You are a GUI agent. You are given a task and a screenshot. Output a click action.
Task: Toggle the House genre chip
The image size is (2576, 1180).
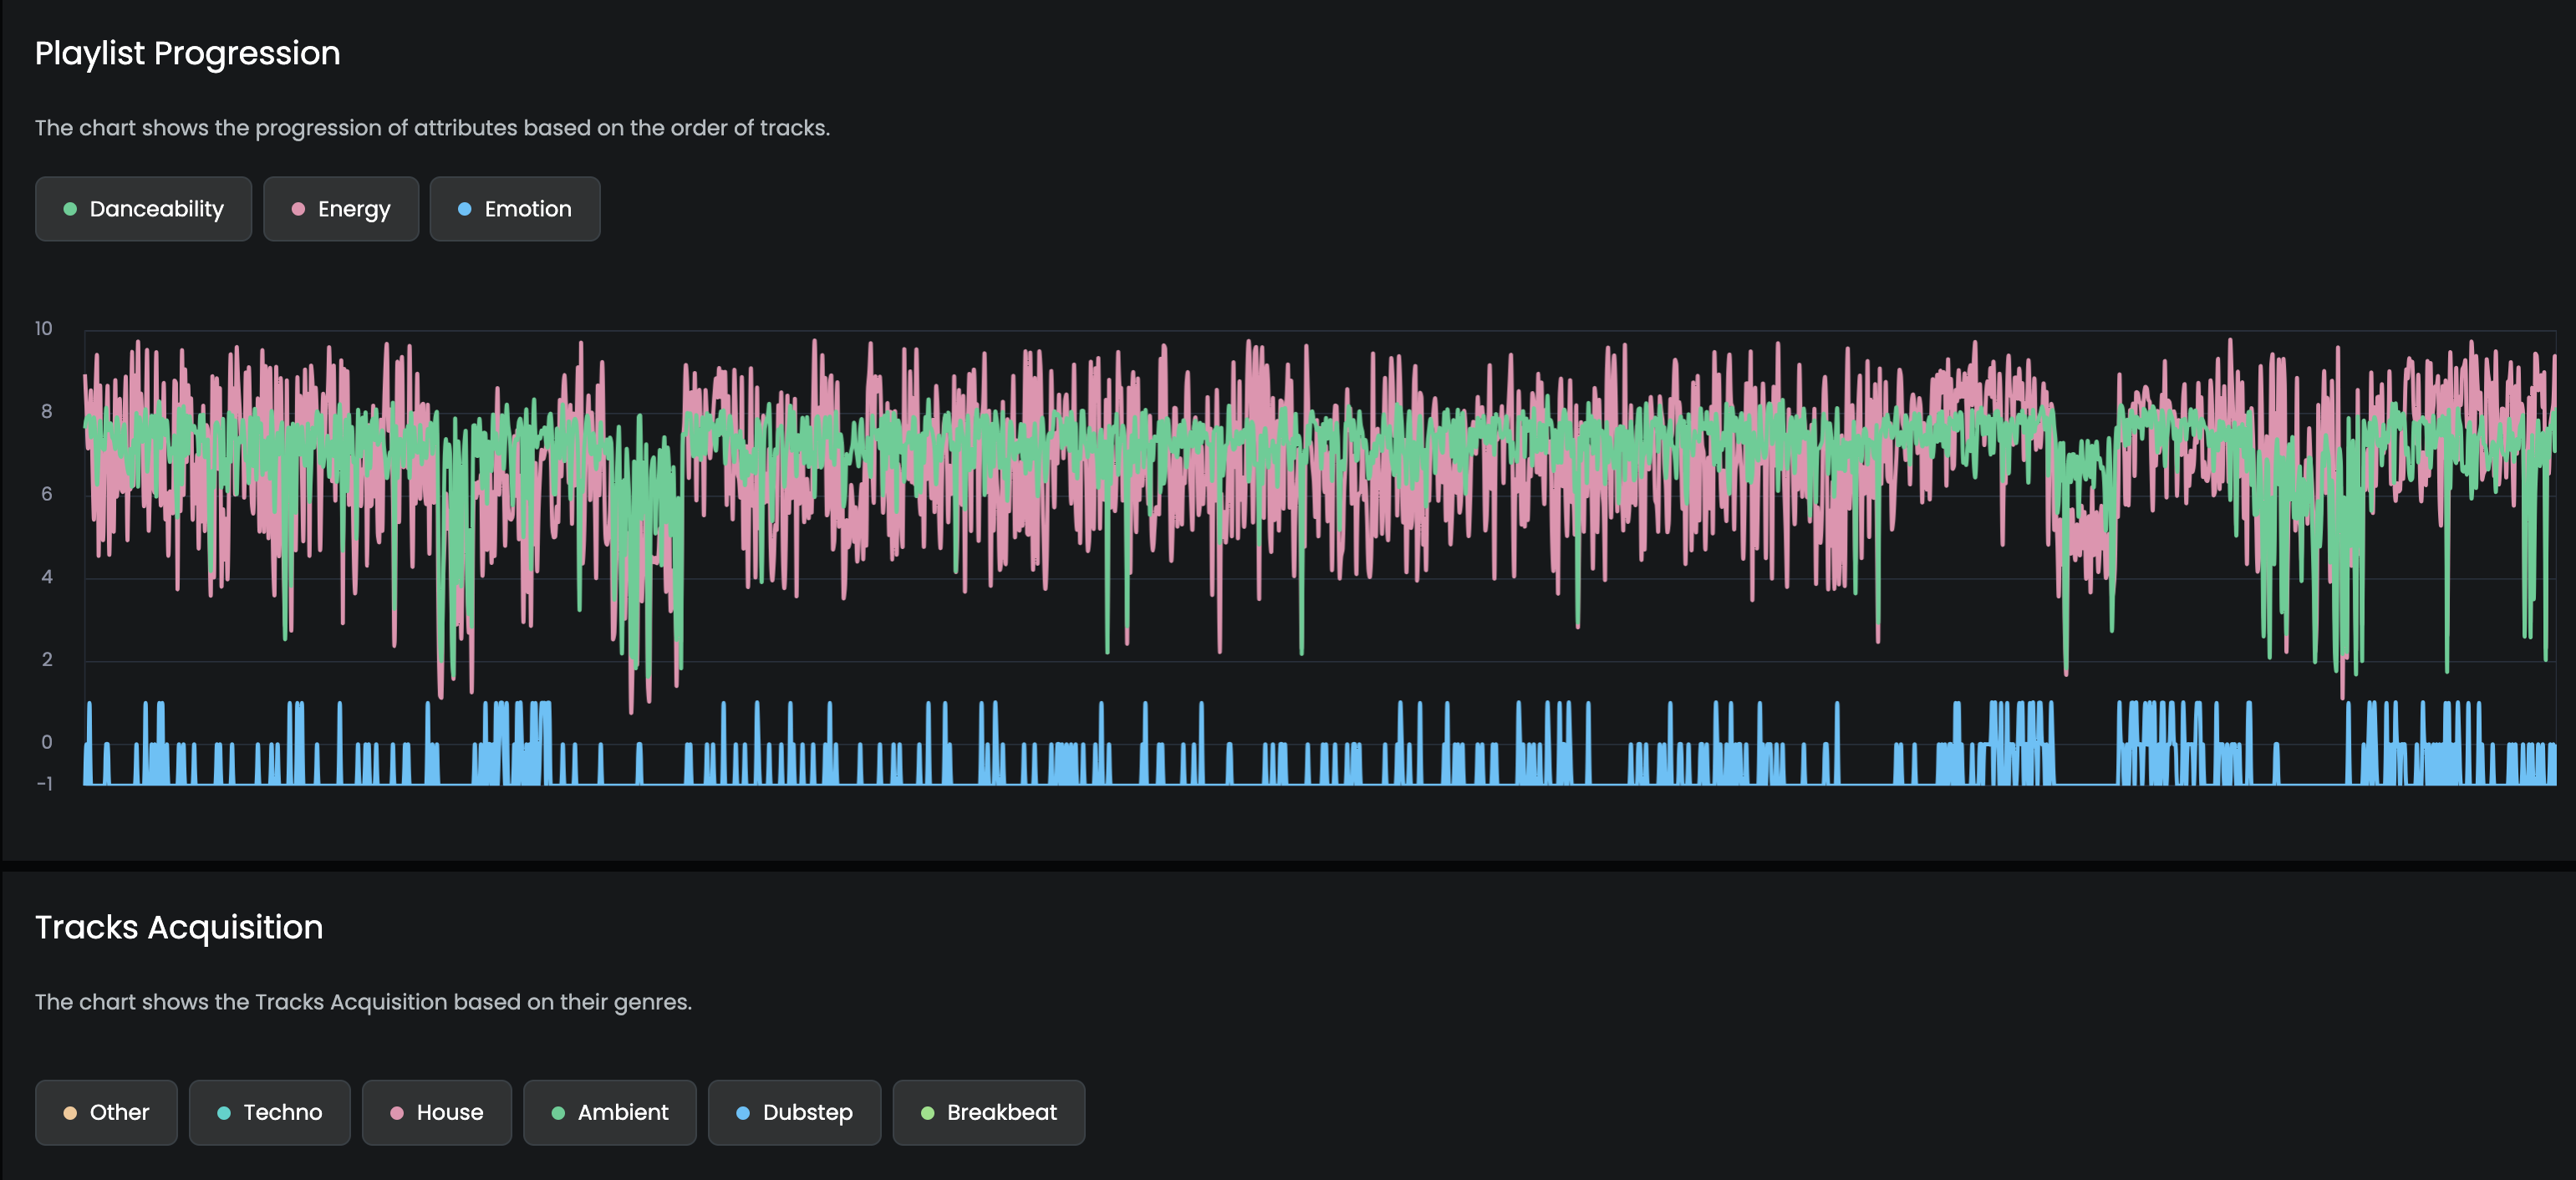[437, 1112]
